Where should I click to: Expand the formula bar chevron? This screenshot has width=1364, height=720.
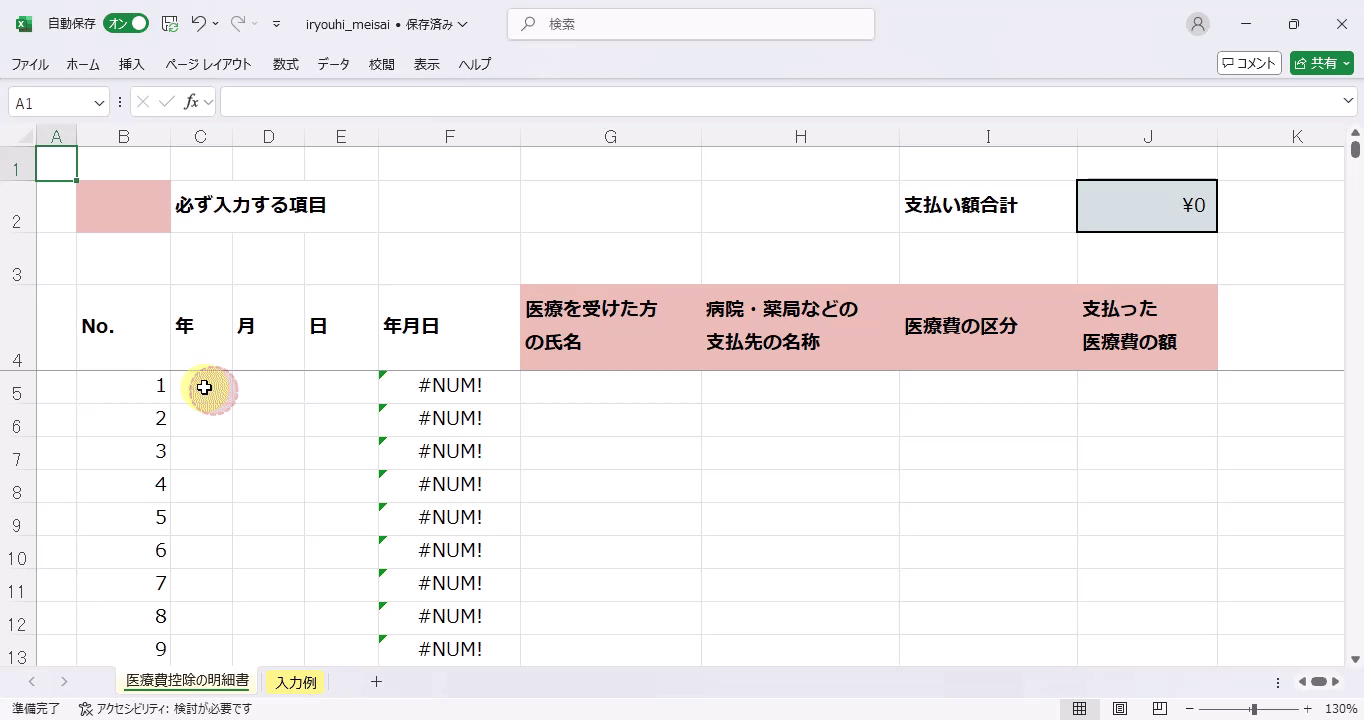(x=1348, y=102)
